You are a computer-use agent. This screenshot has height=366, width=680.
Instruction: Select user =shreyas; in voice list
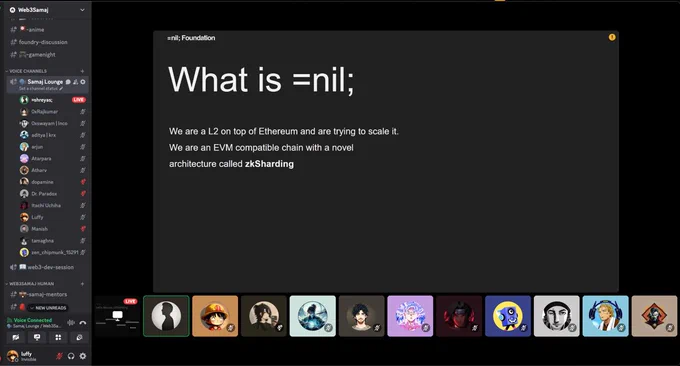42,100
